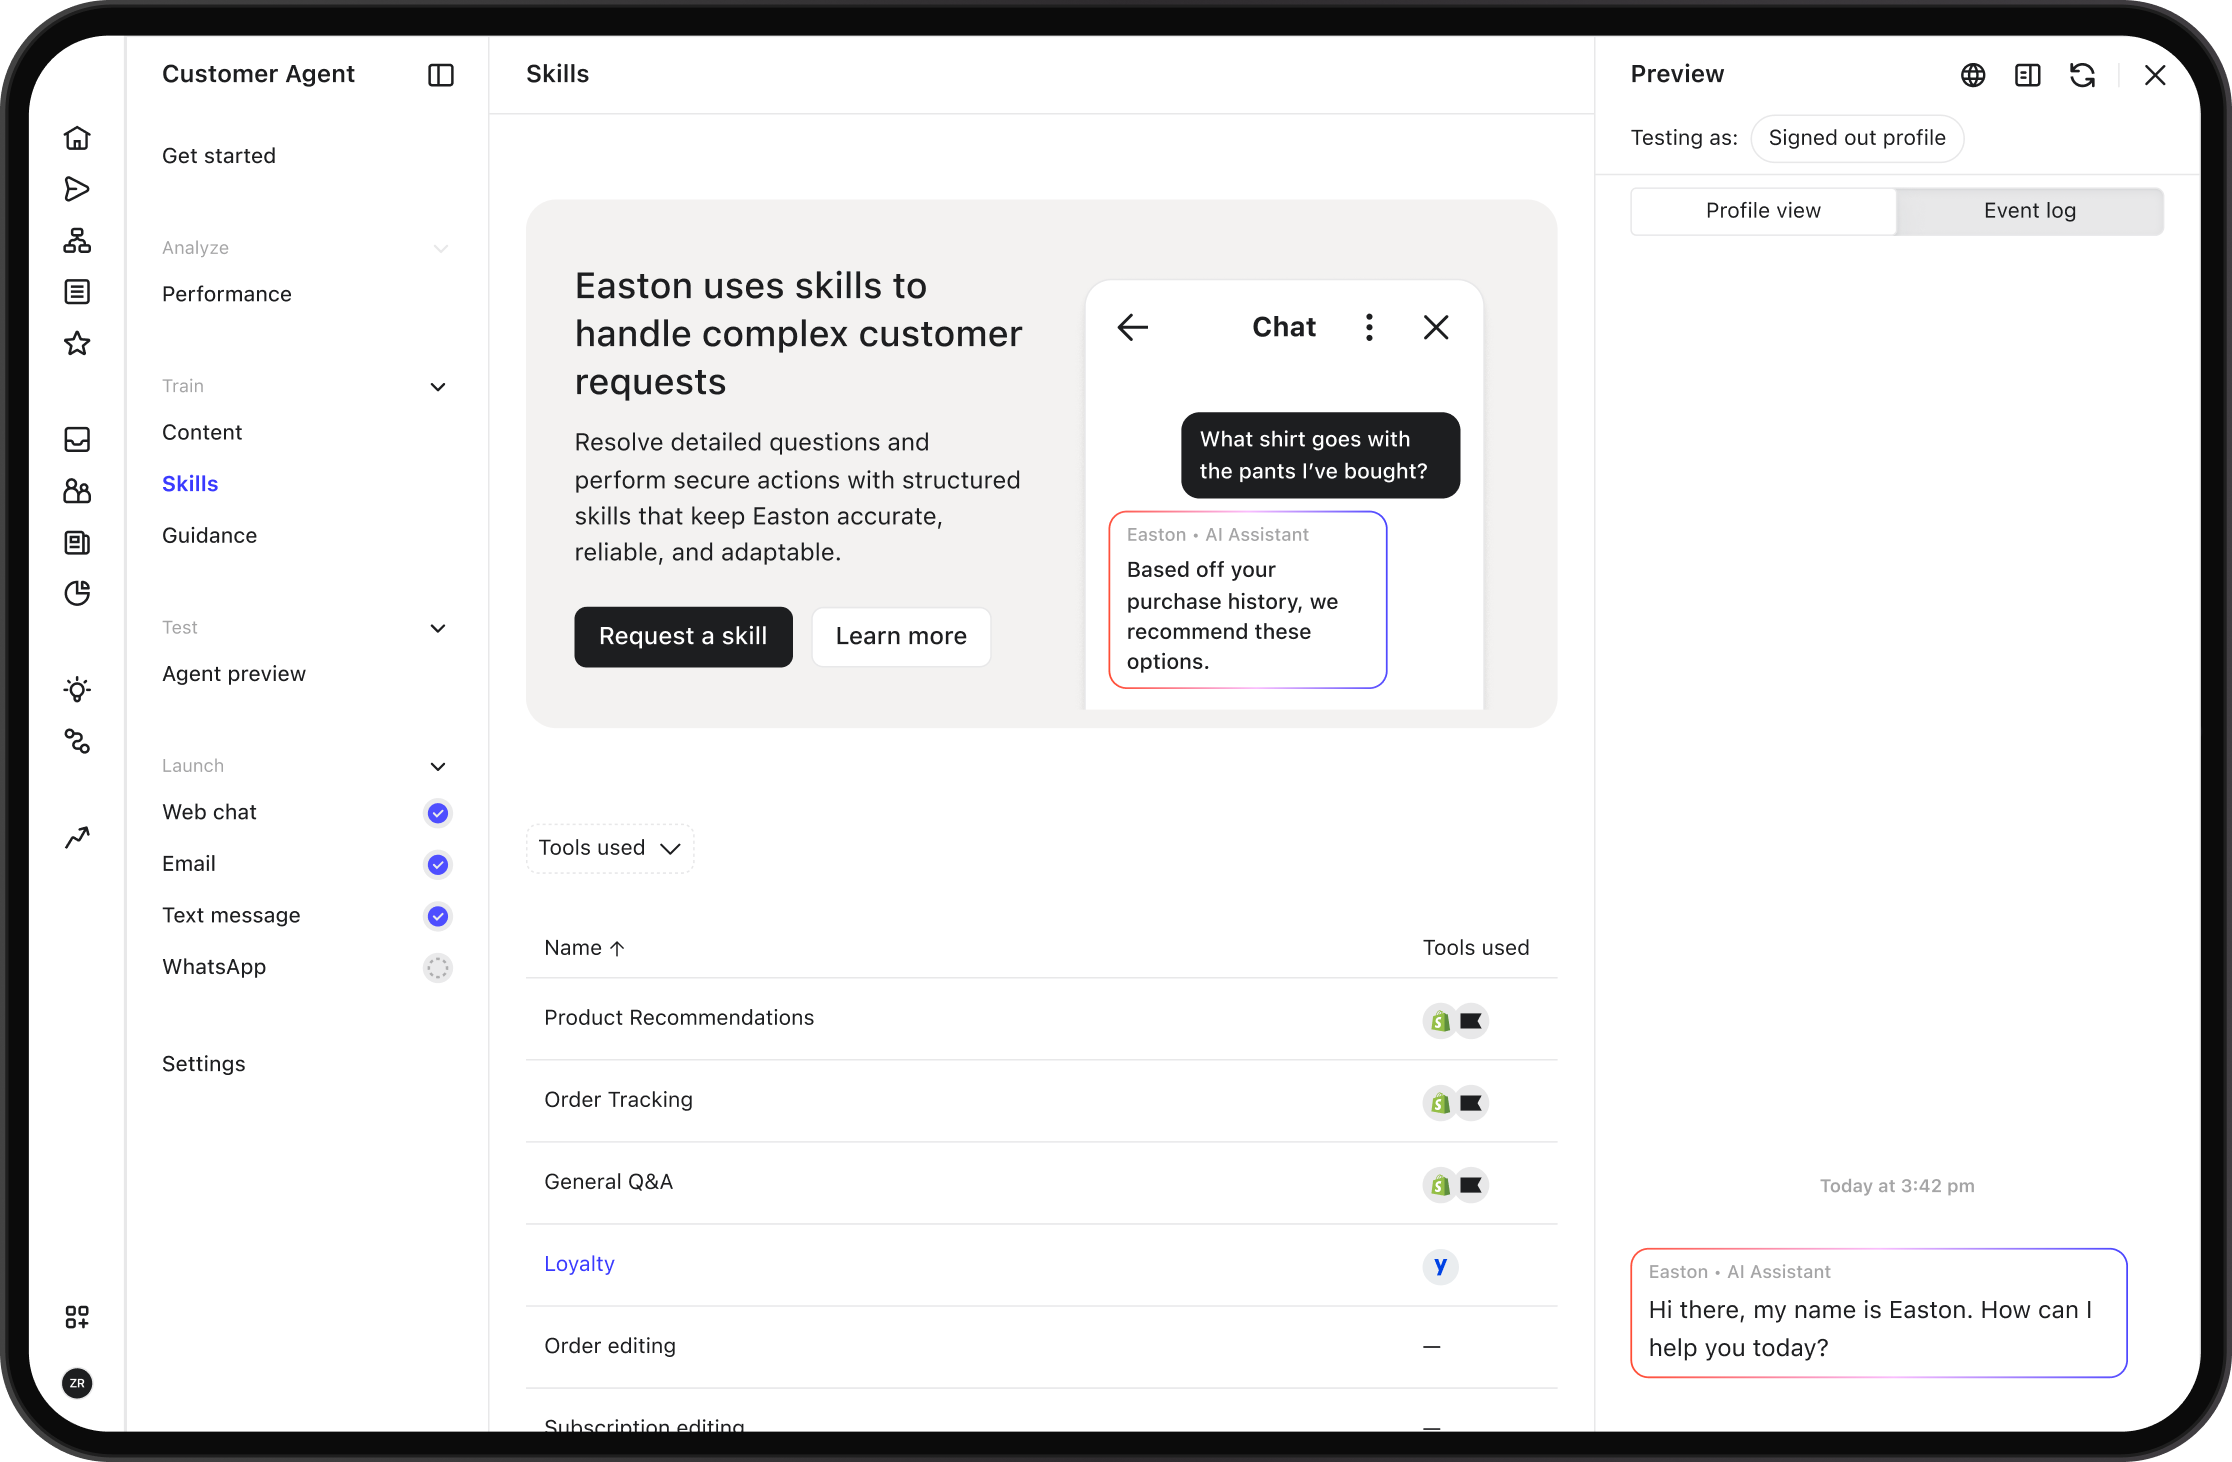2232x1462 pixels.
Task: Collapse the Launch section chevron
Action: [x=437, y=767]
